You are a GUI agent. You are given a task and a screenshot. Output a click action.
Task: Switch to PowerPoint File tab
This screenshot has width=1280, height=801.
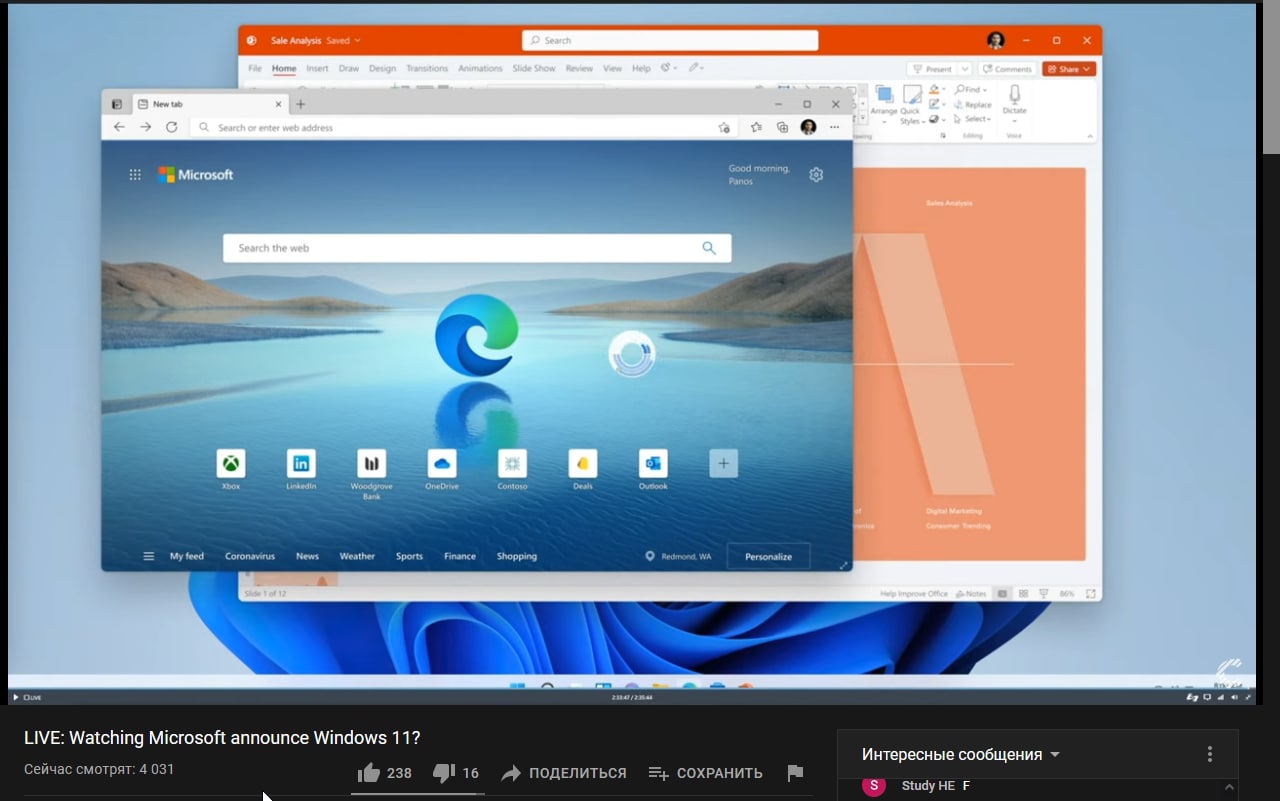255,69
